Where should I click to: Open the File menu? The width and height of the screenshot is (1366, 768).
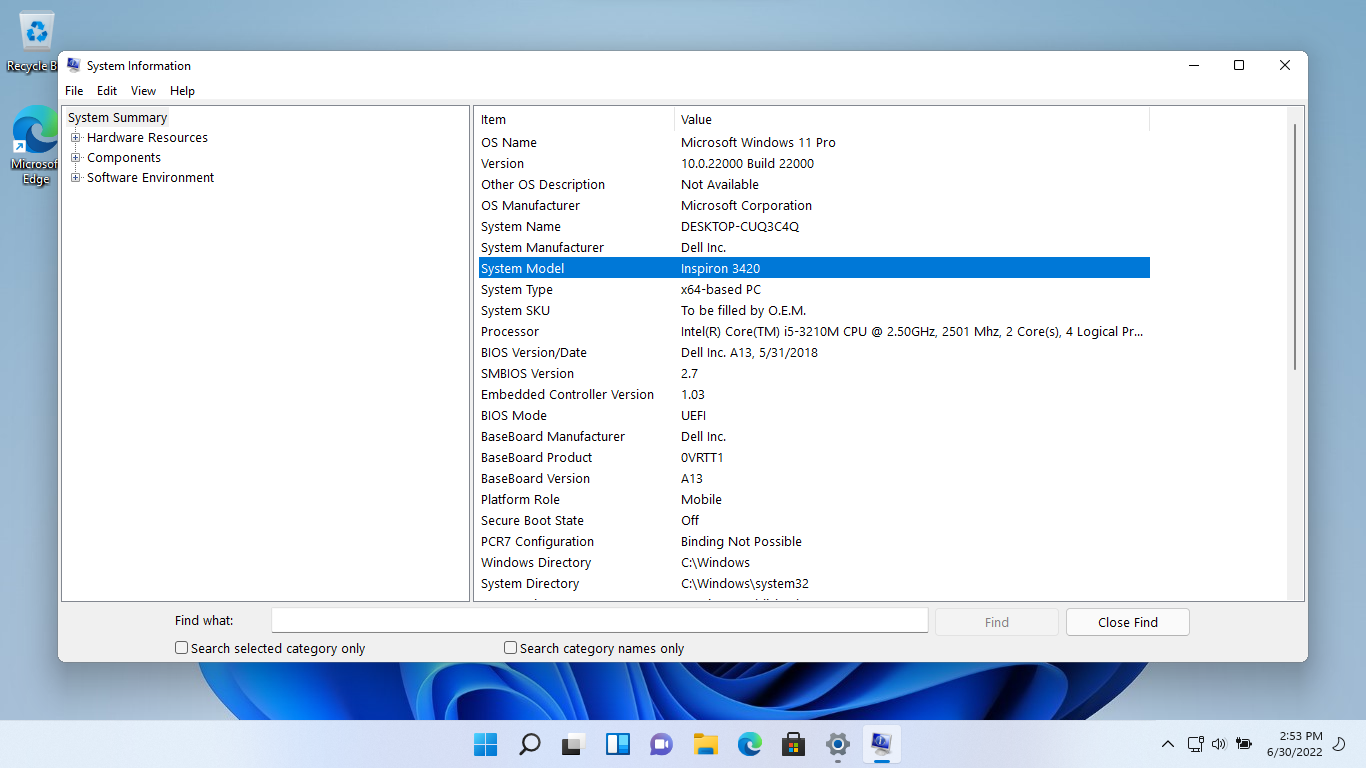point(74,90)
